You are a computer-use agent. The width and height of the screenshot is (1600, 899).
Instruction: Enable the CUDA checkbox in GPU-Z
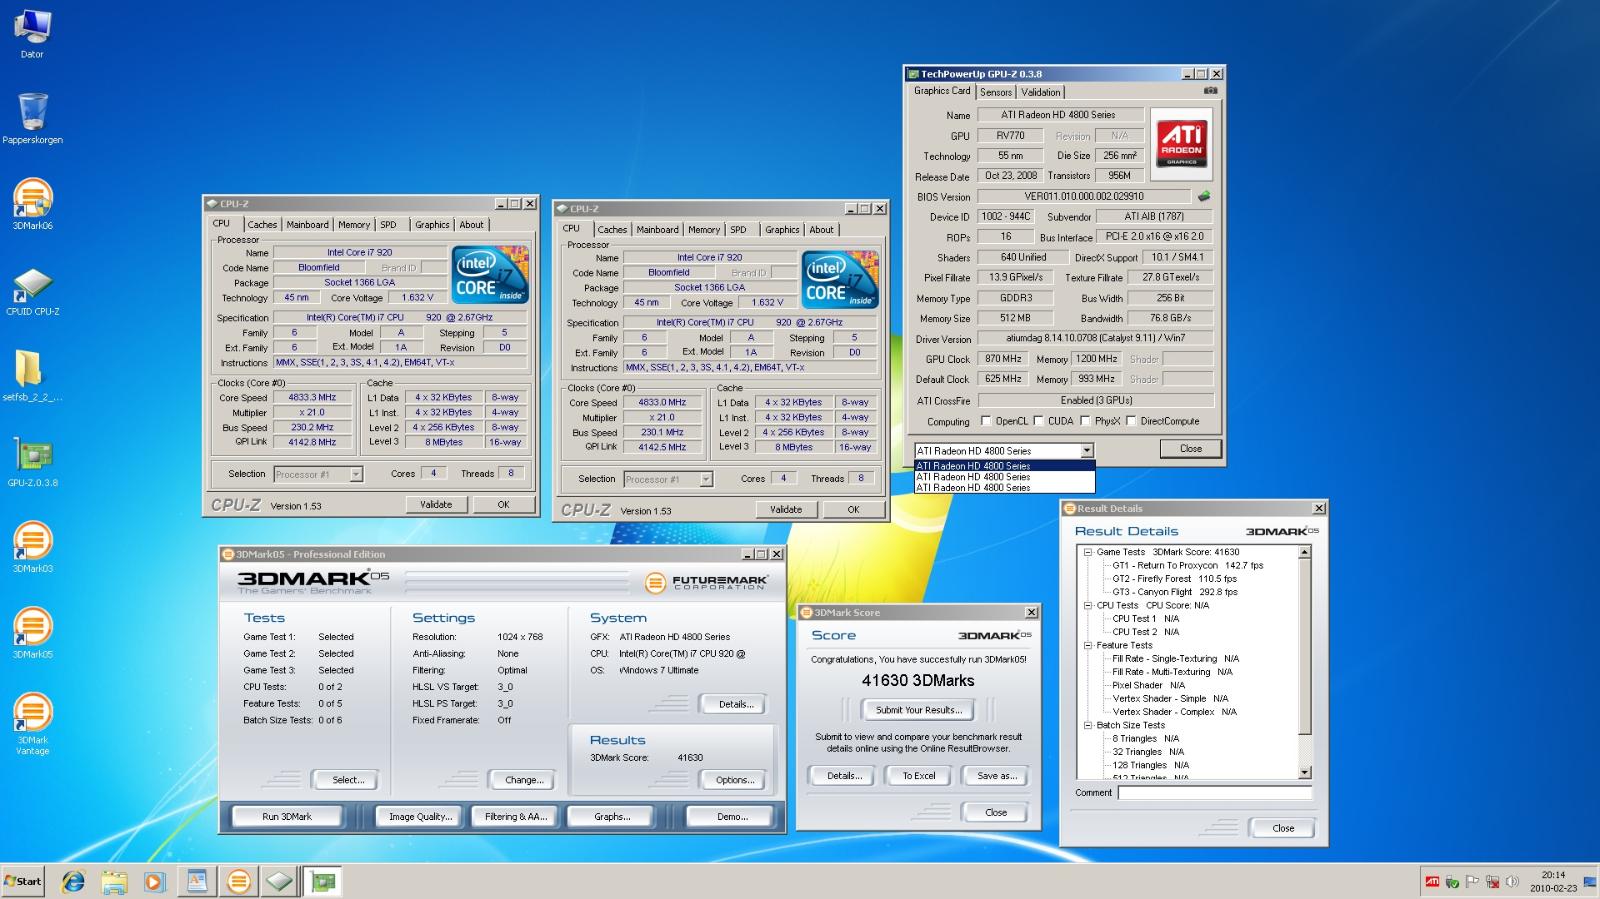[1038, 421]
